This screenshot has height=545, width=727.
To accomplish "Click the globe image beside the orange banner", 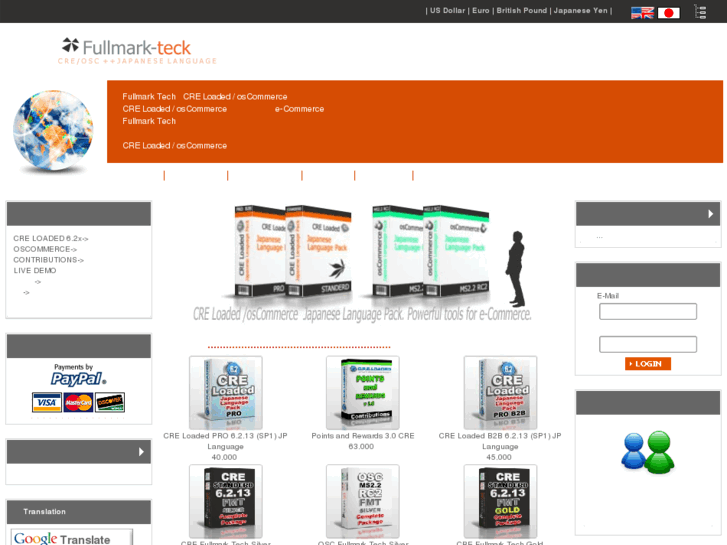I will click(x=53, y=131).
